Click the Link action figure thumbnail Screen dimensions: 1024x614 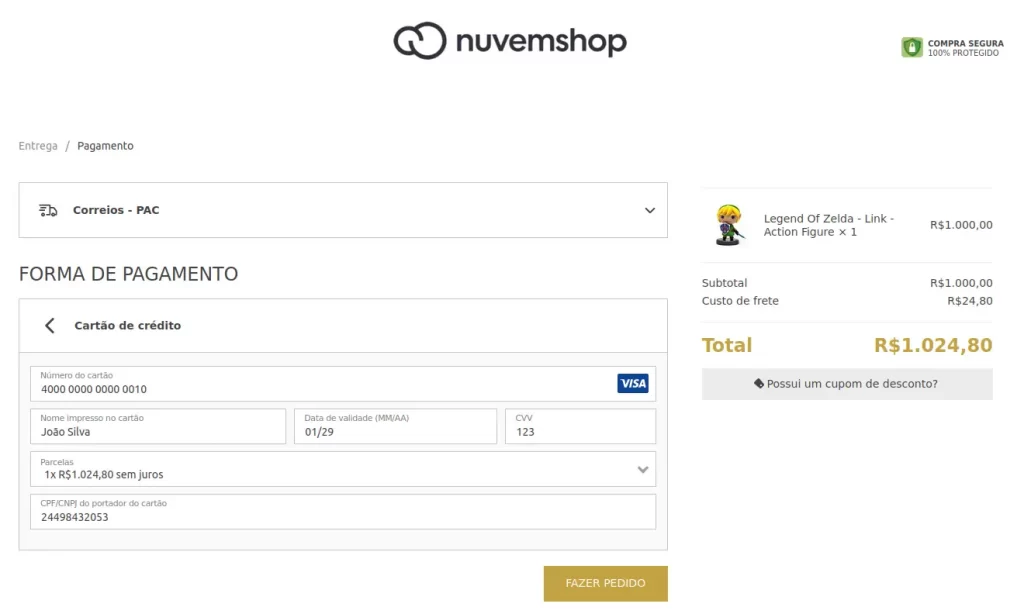[729, 225]
